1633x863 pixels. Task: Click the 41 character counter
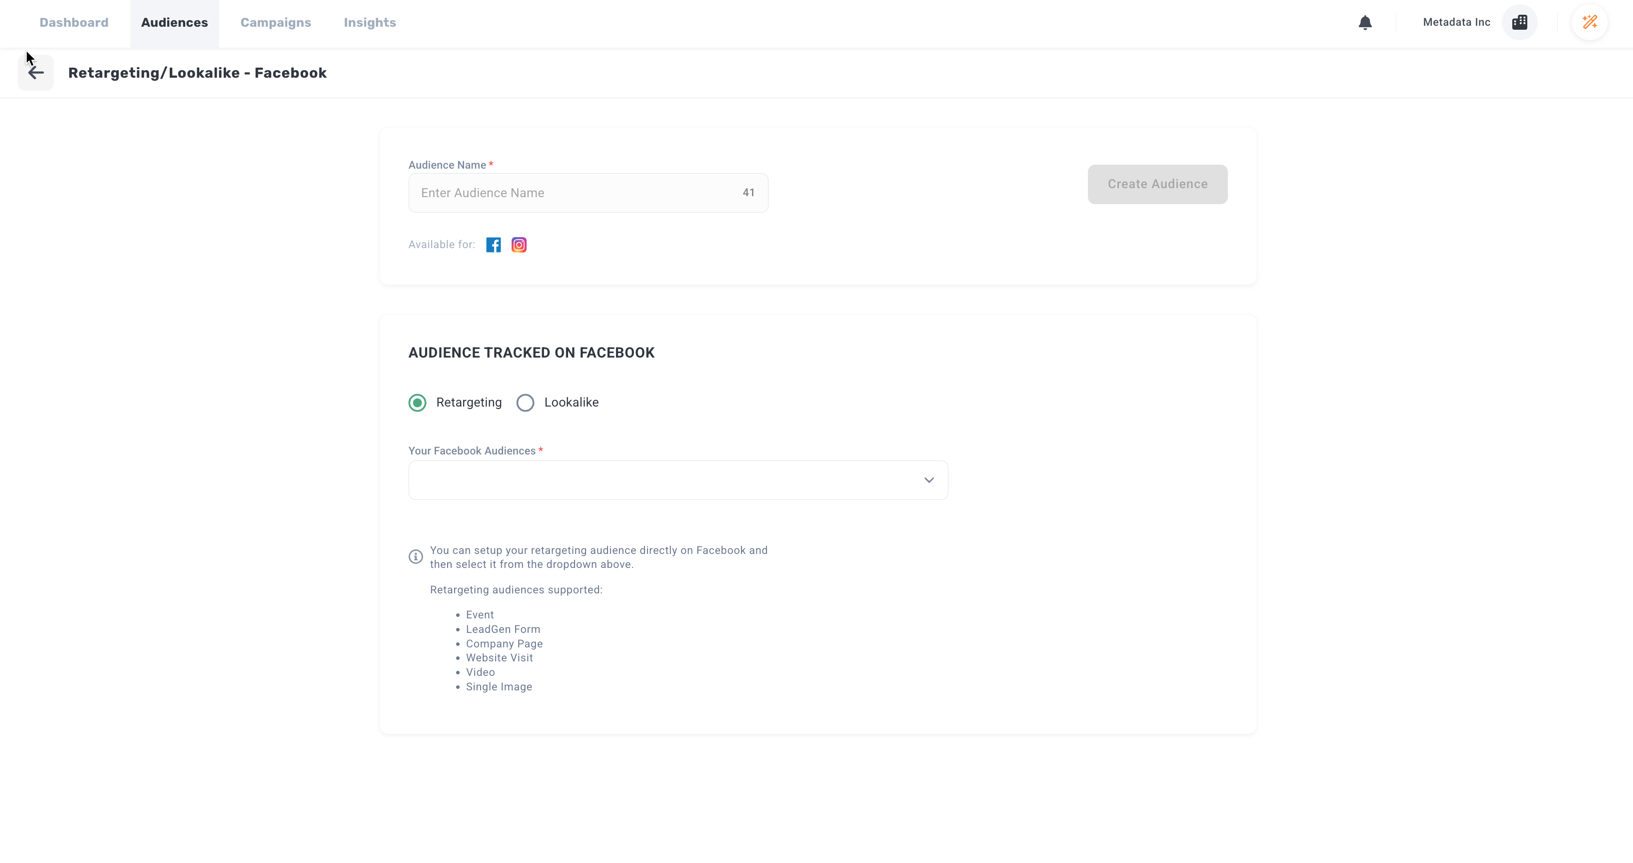[748, 193]
